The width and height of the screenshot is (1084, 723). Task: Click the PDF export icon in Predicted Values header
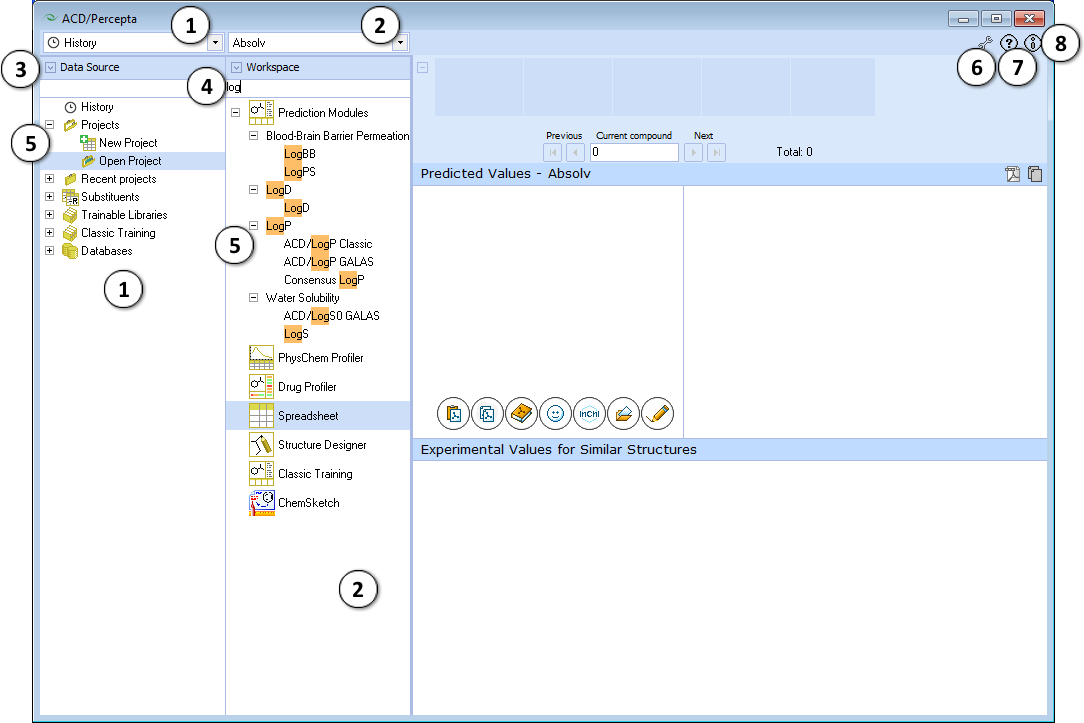coord(1013,174)
